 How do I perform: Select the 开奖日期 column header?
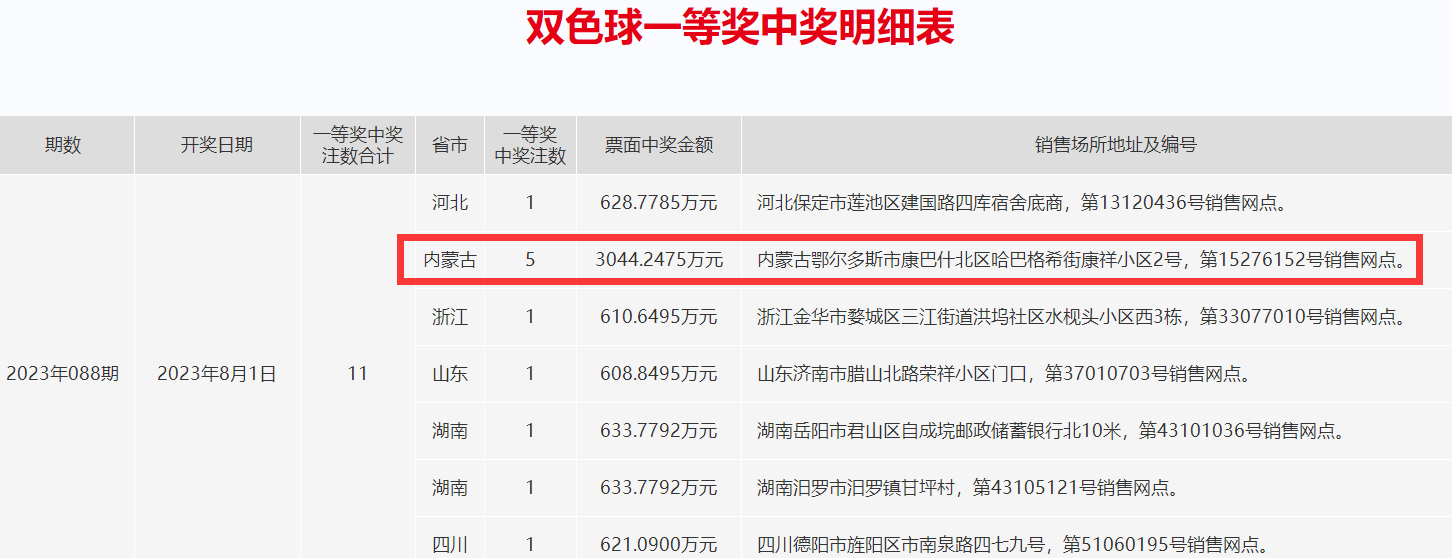point(217,145)
